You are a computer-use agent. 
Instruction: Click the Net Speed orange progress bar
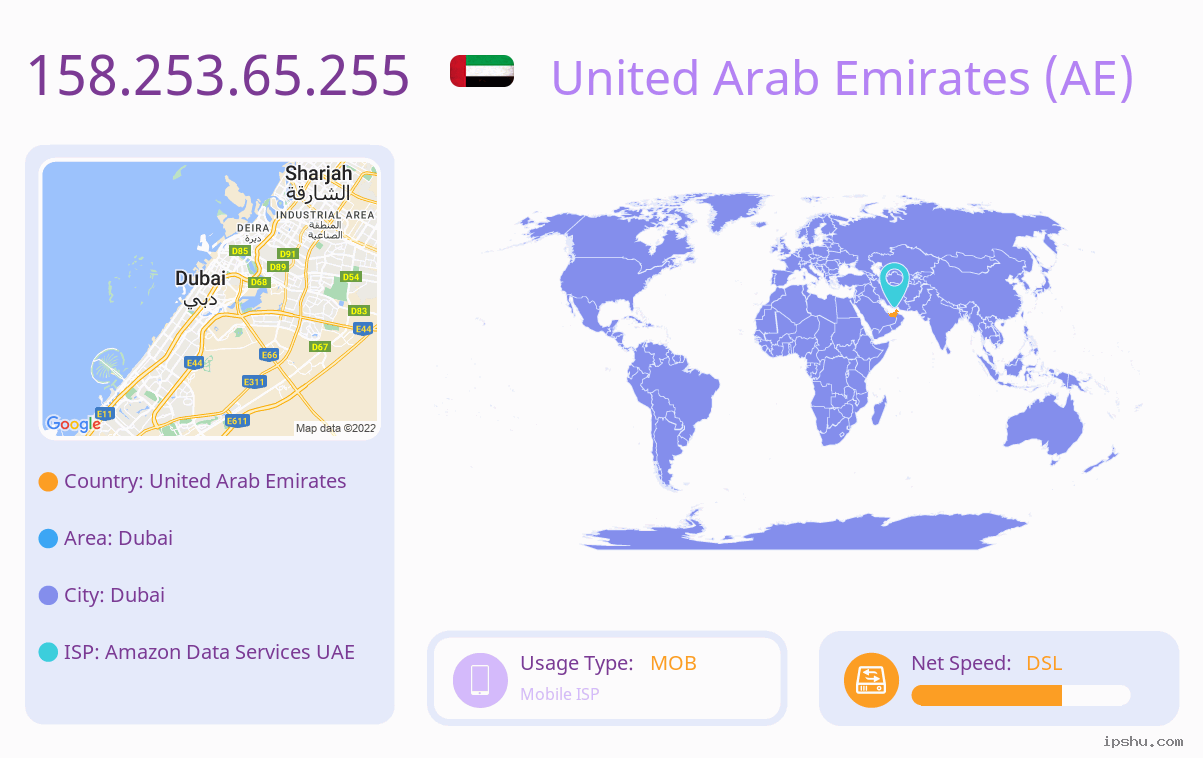[1021, 695]
